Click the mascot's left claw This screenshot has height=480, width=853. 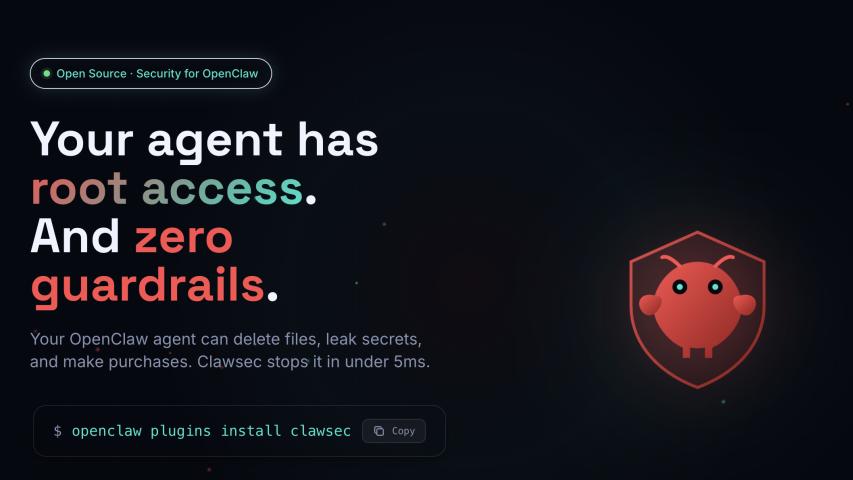point(650,304)
